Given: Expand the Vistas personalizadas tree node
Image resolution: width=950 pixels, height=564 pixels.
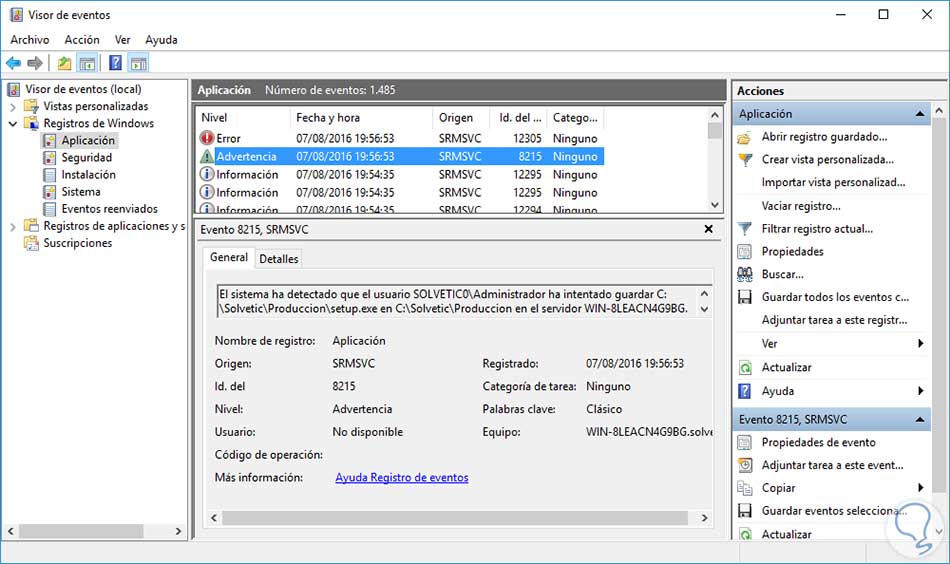Looking at the screenshot, I should click(x=13, y=107).
